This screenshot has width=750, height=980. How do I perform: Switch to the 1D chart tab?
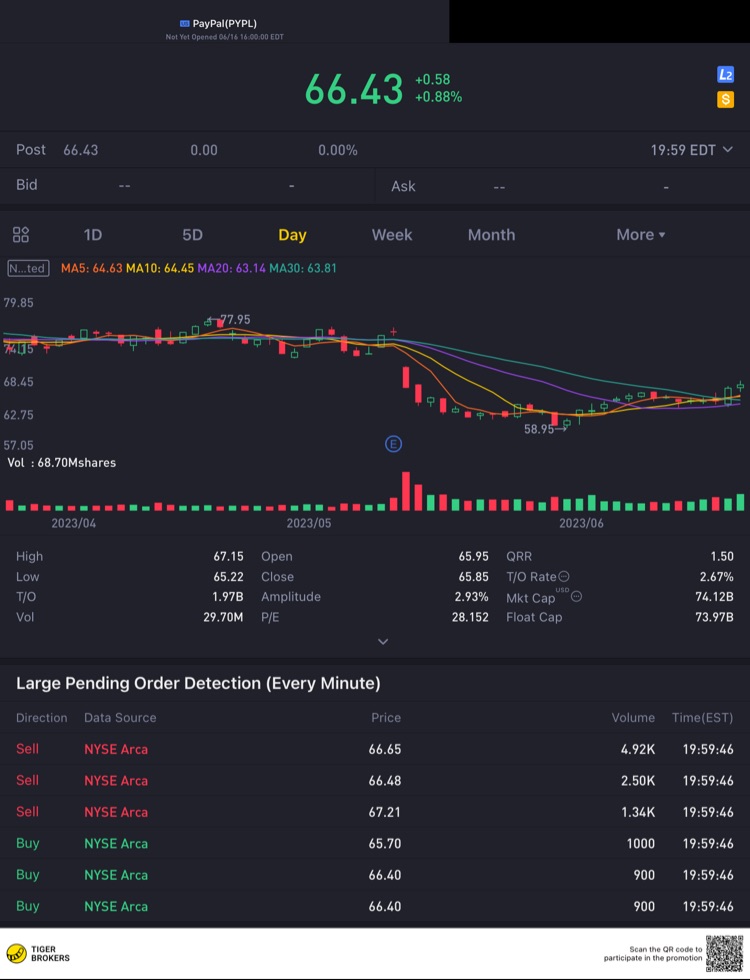(x=92, y=235)
